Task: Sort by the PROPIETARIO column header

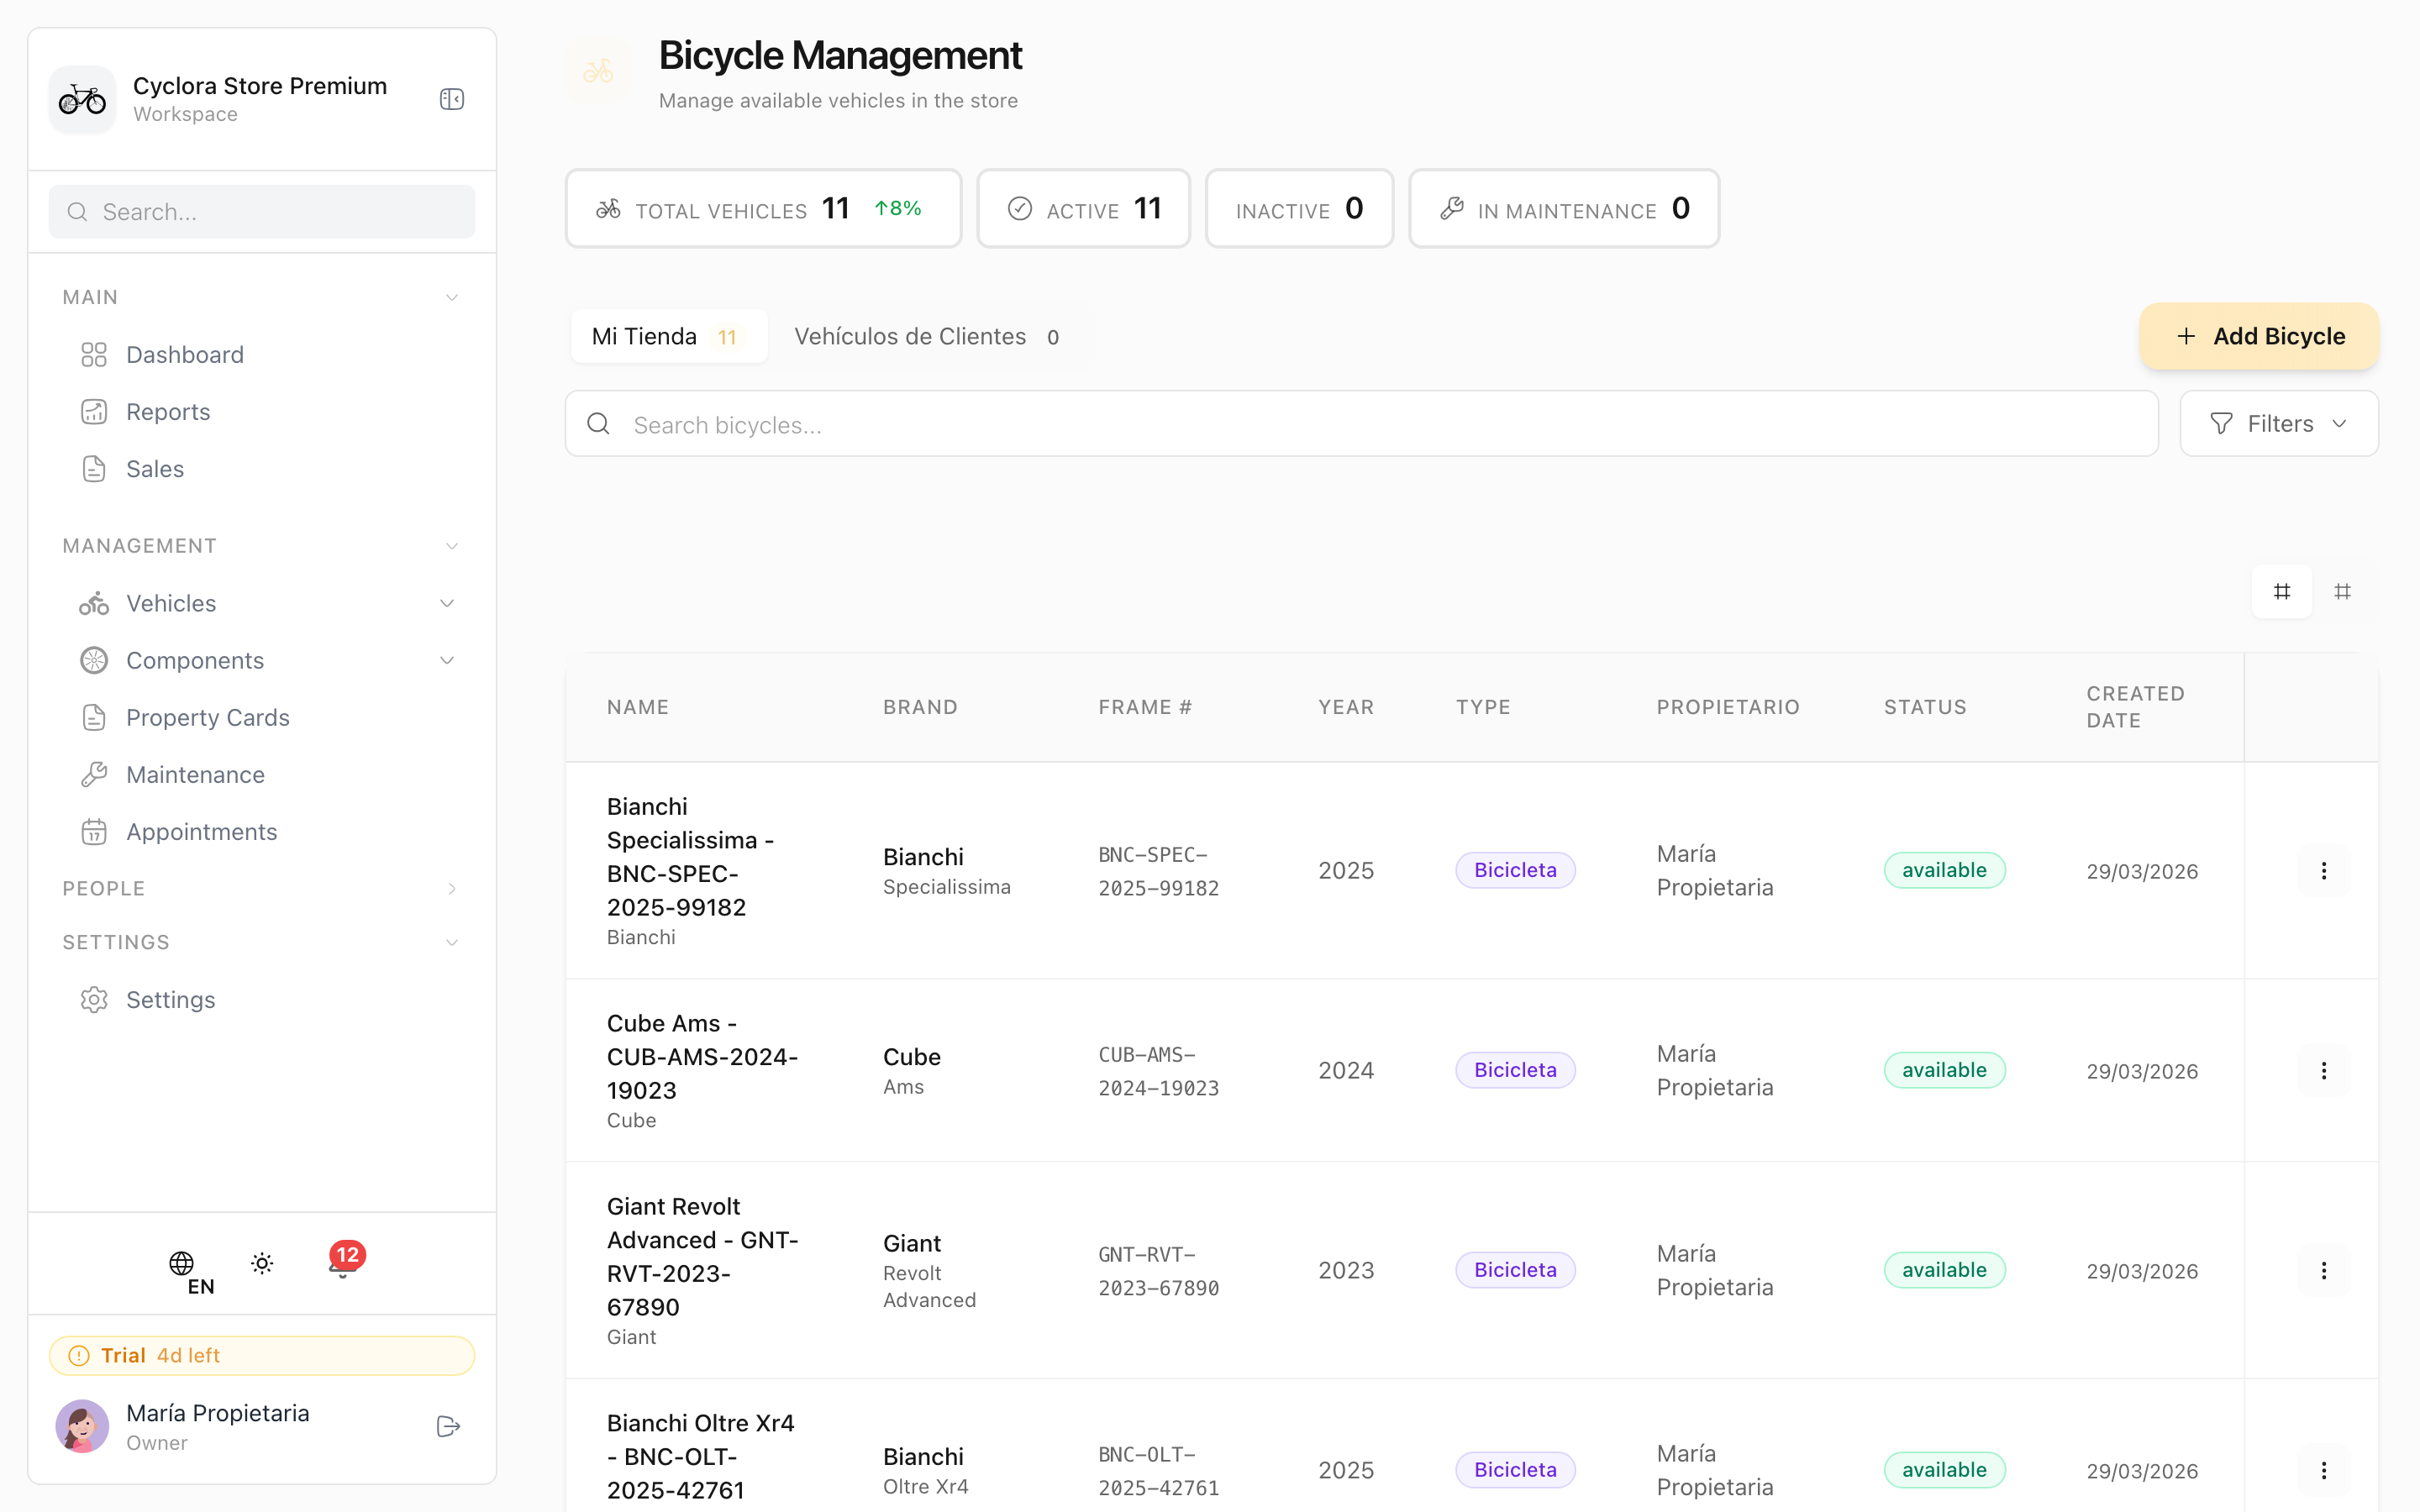Action: pos(1728,707)
